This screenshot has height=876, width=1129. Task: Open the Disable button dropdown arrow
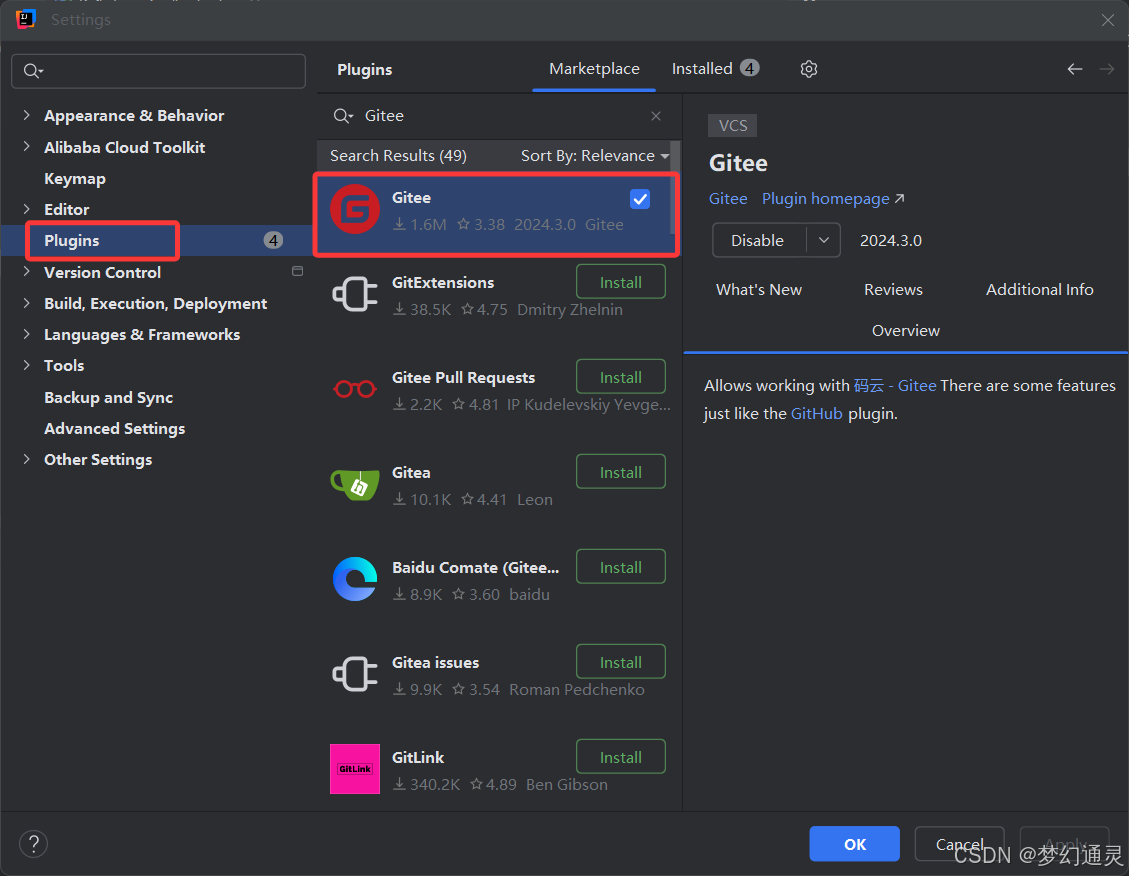click(824, 240)
